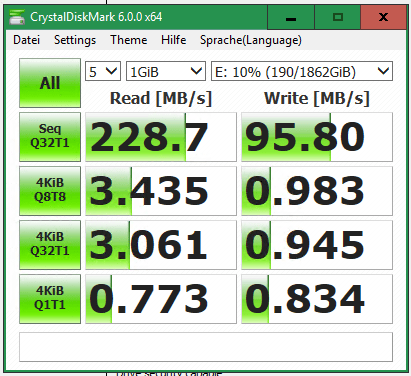411x376 pixels.
Task: Expand the drive E: selection dropdown
Action: click(302, 71)
